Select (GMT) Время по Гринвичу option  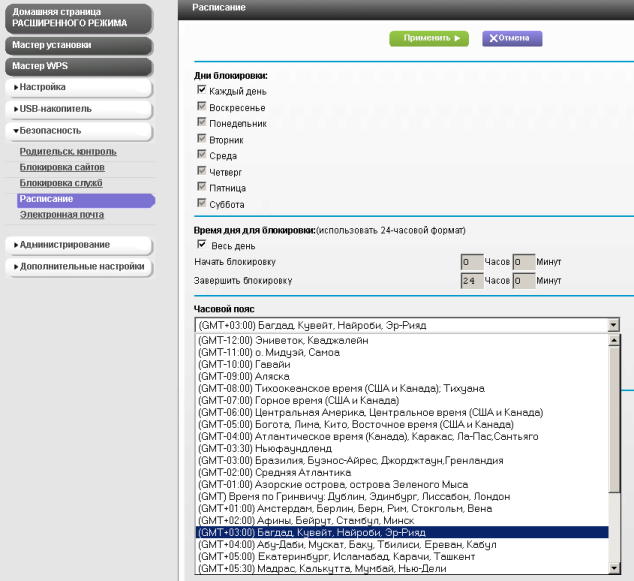click(402, 496)
